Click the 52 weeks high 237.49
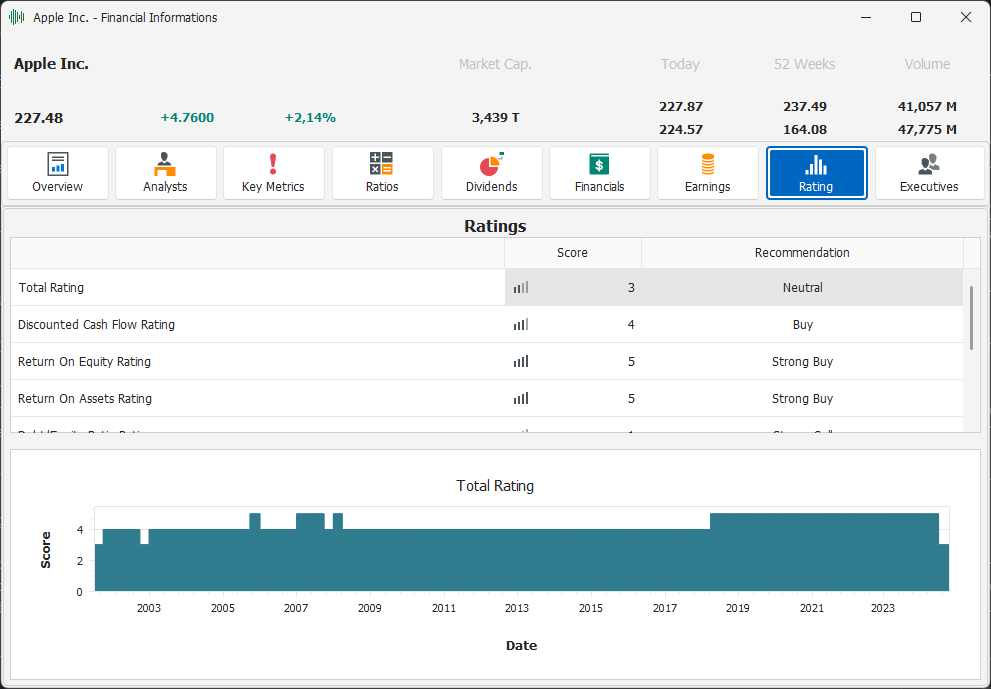 (x=805, y=106)
